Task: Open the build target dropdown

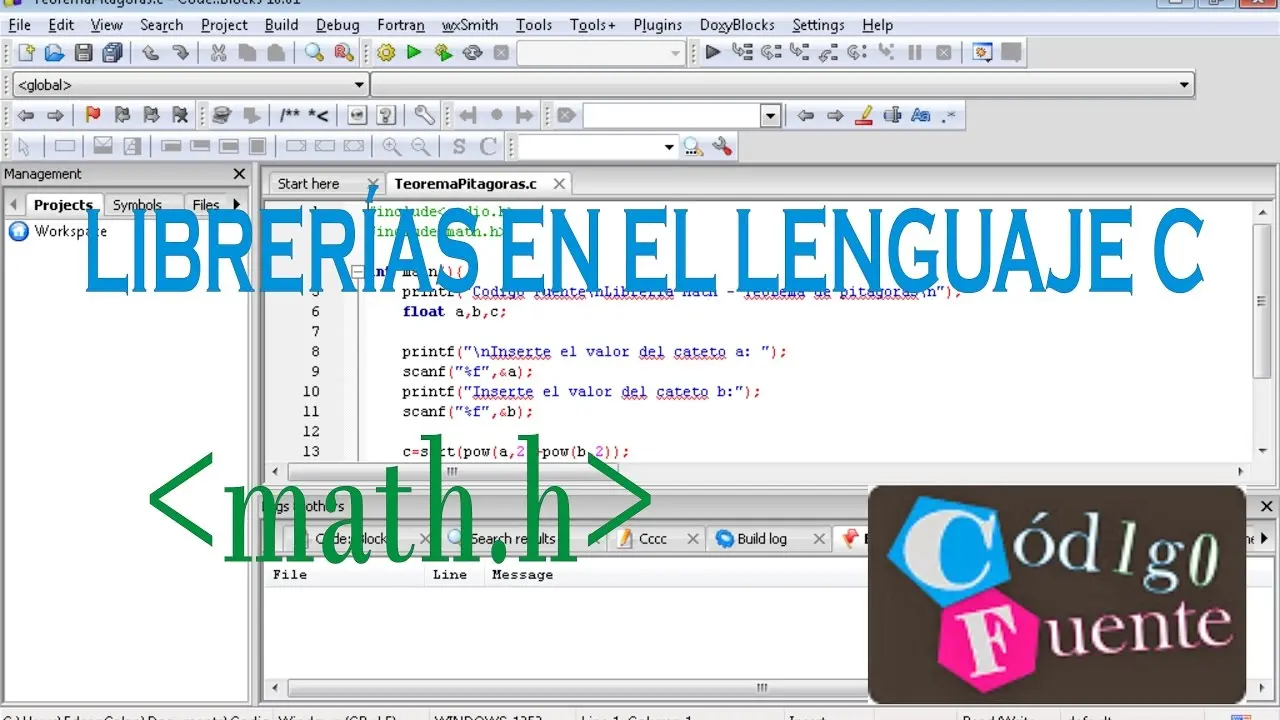Action: 676,53
